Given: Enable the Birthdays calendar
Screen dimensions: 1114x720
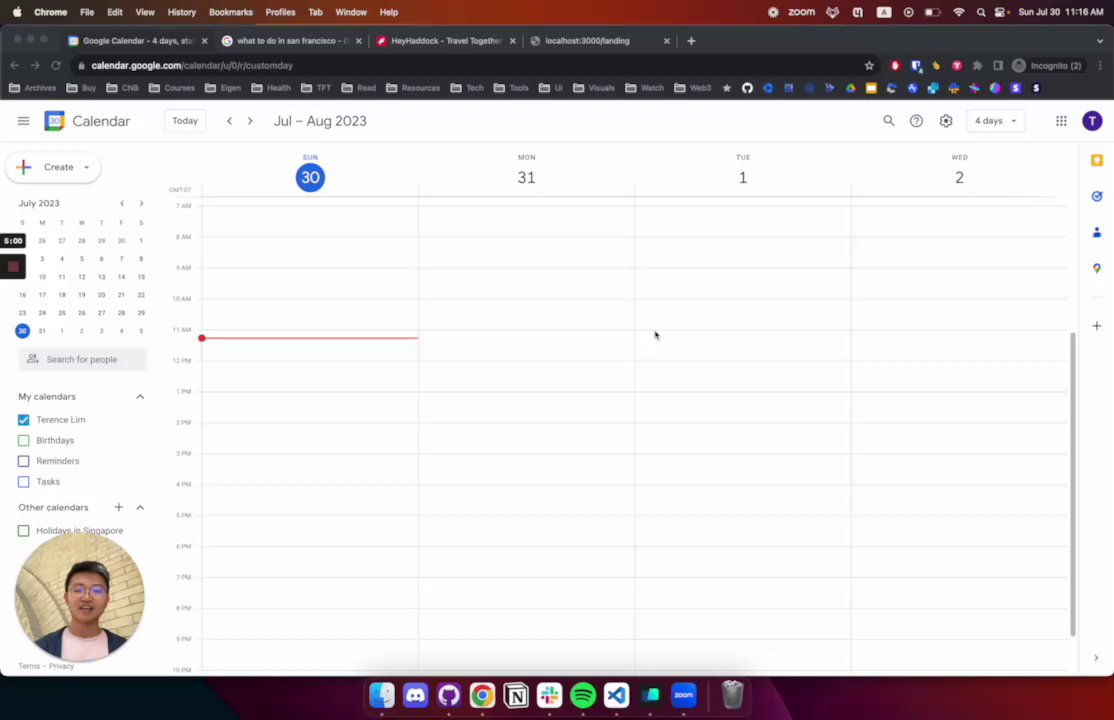Looking at the screenshot, I should point(23,440).
